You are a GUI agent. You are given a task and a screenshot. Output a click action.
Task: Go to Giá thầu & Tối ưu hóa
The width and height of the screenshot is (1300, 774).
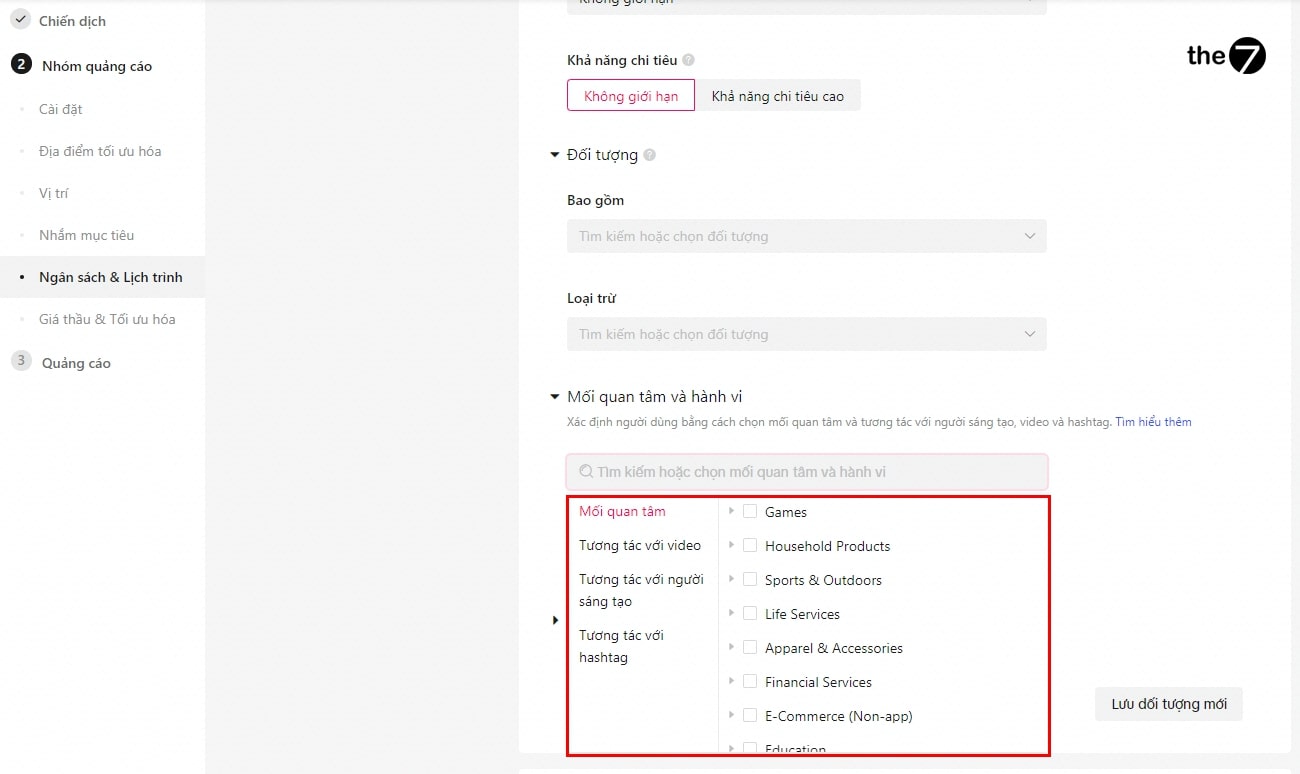tap(107, 319)
